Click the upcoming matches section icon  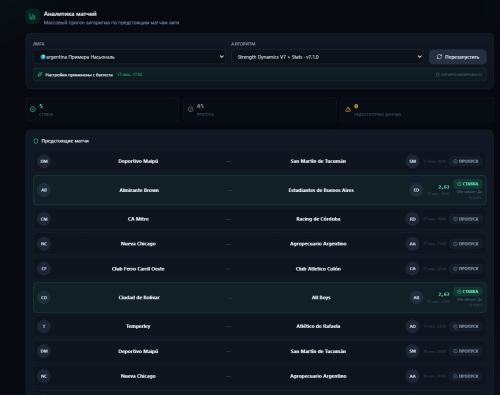(36, 141)
